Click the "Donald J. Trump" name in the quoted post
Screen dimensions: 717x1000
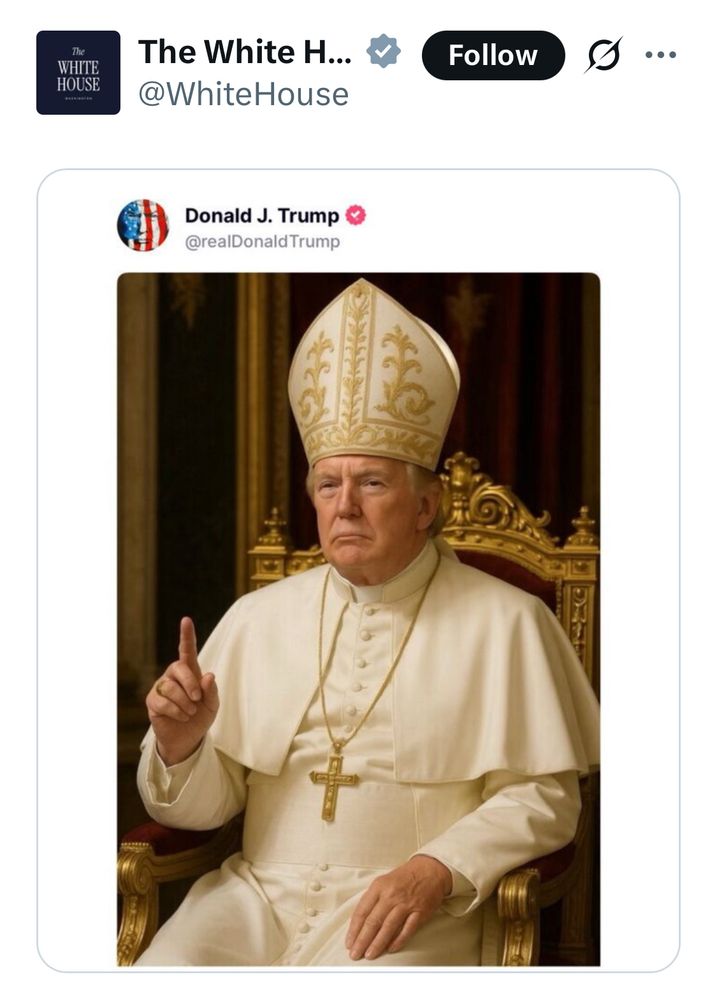coord(262,216)
